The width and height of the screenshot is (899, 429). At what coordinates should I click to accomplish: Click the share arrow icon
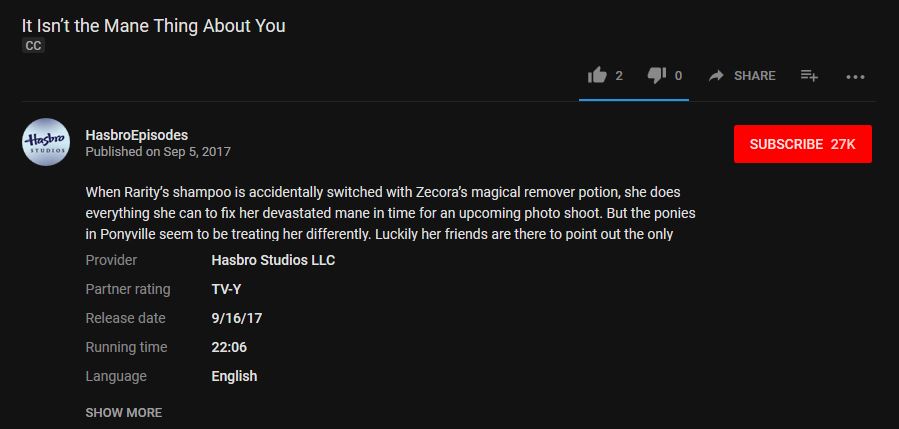tap(716, 76)
